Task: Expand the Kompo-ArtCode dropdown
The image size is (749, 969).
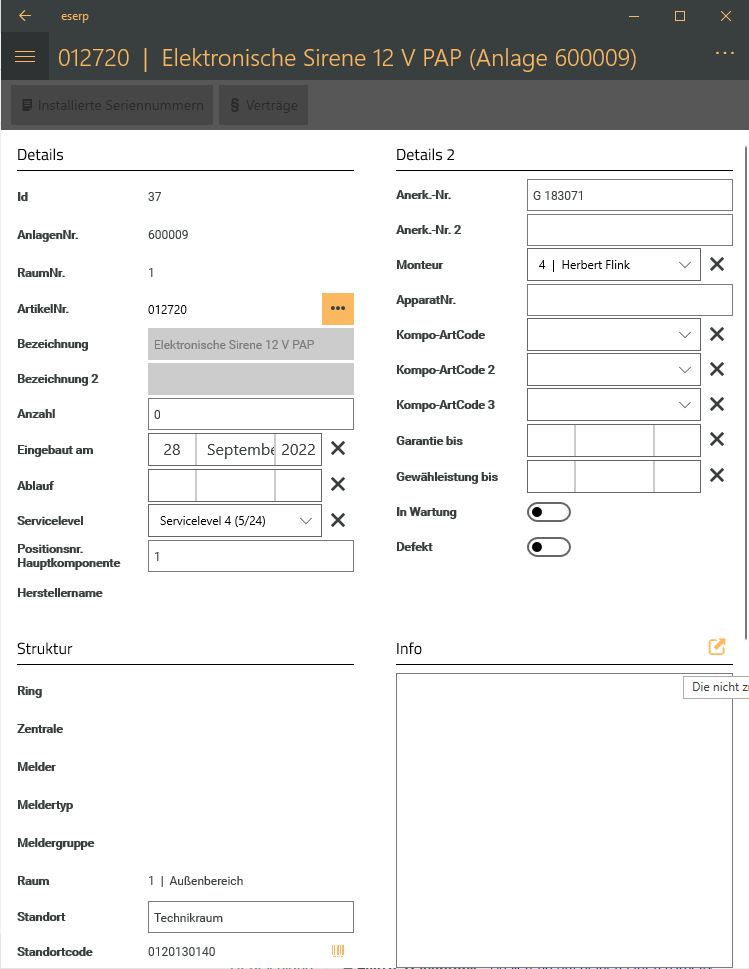Action: coord(685,335)
